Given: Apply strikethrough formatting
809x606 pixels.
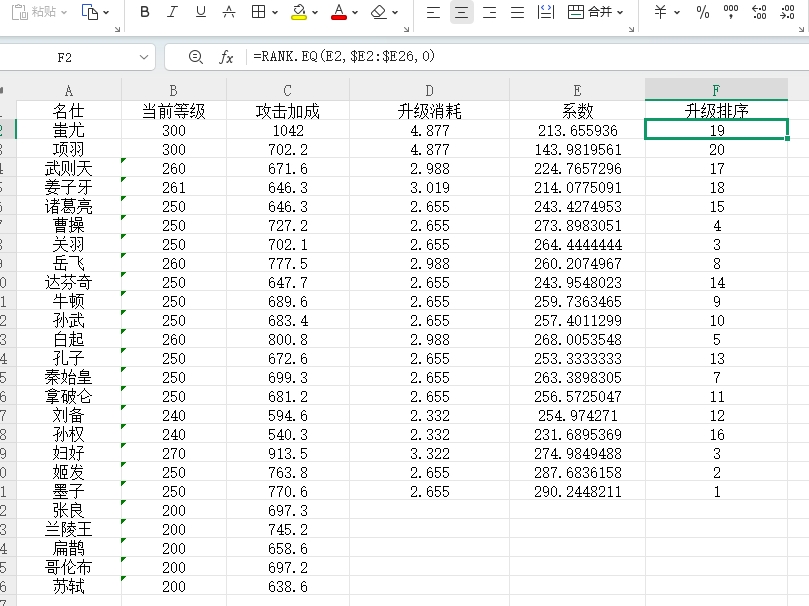Looking at the screenshot, I should click(229, 11).
